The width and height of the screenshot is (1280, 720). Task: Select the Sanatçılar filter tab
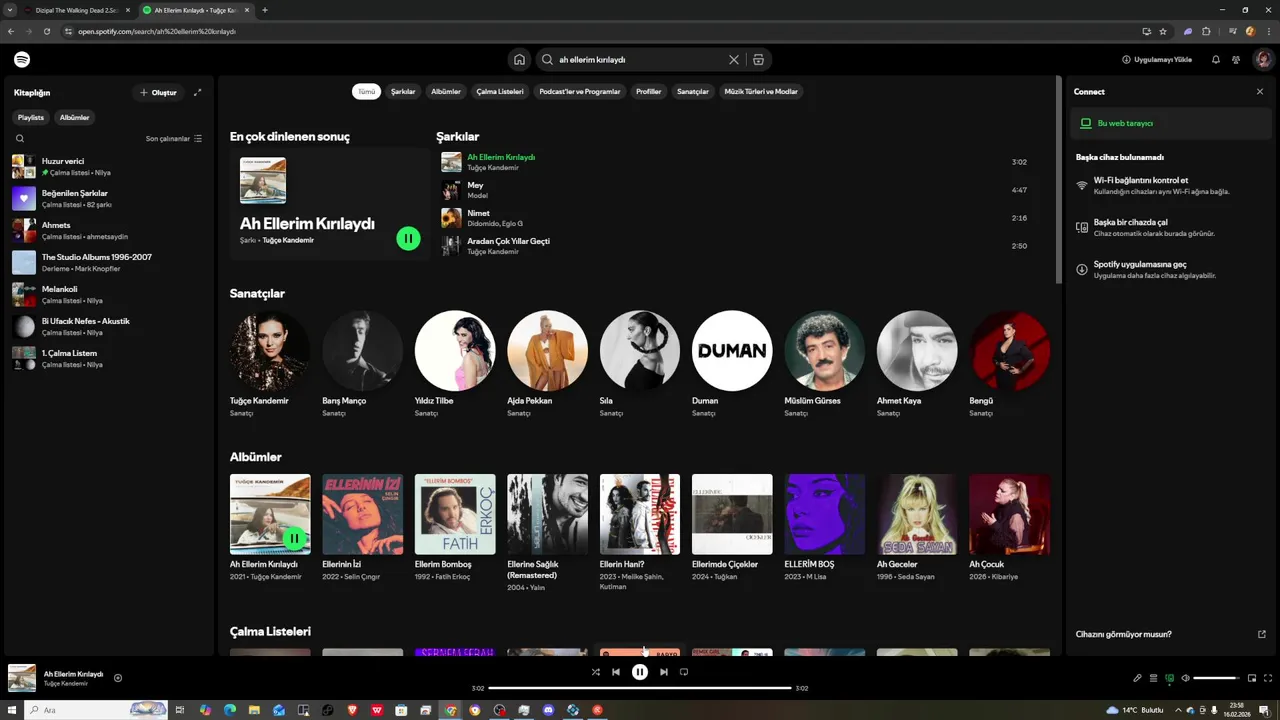coord(693,91)
